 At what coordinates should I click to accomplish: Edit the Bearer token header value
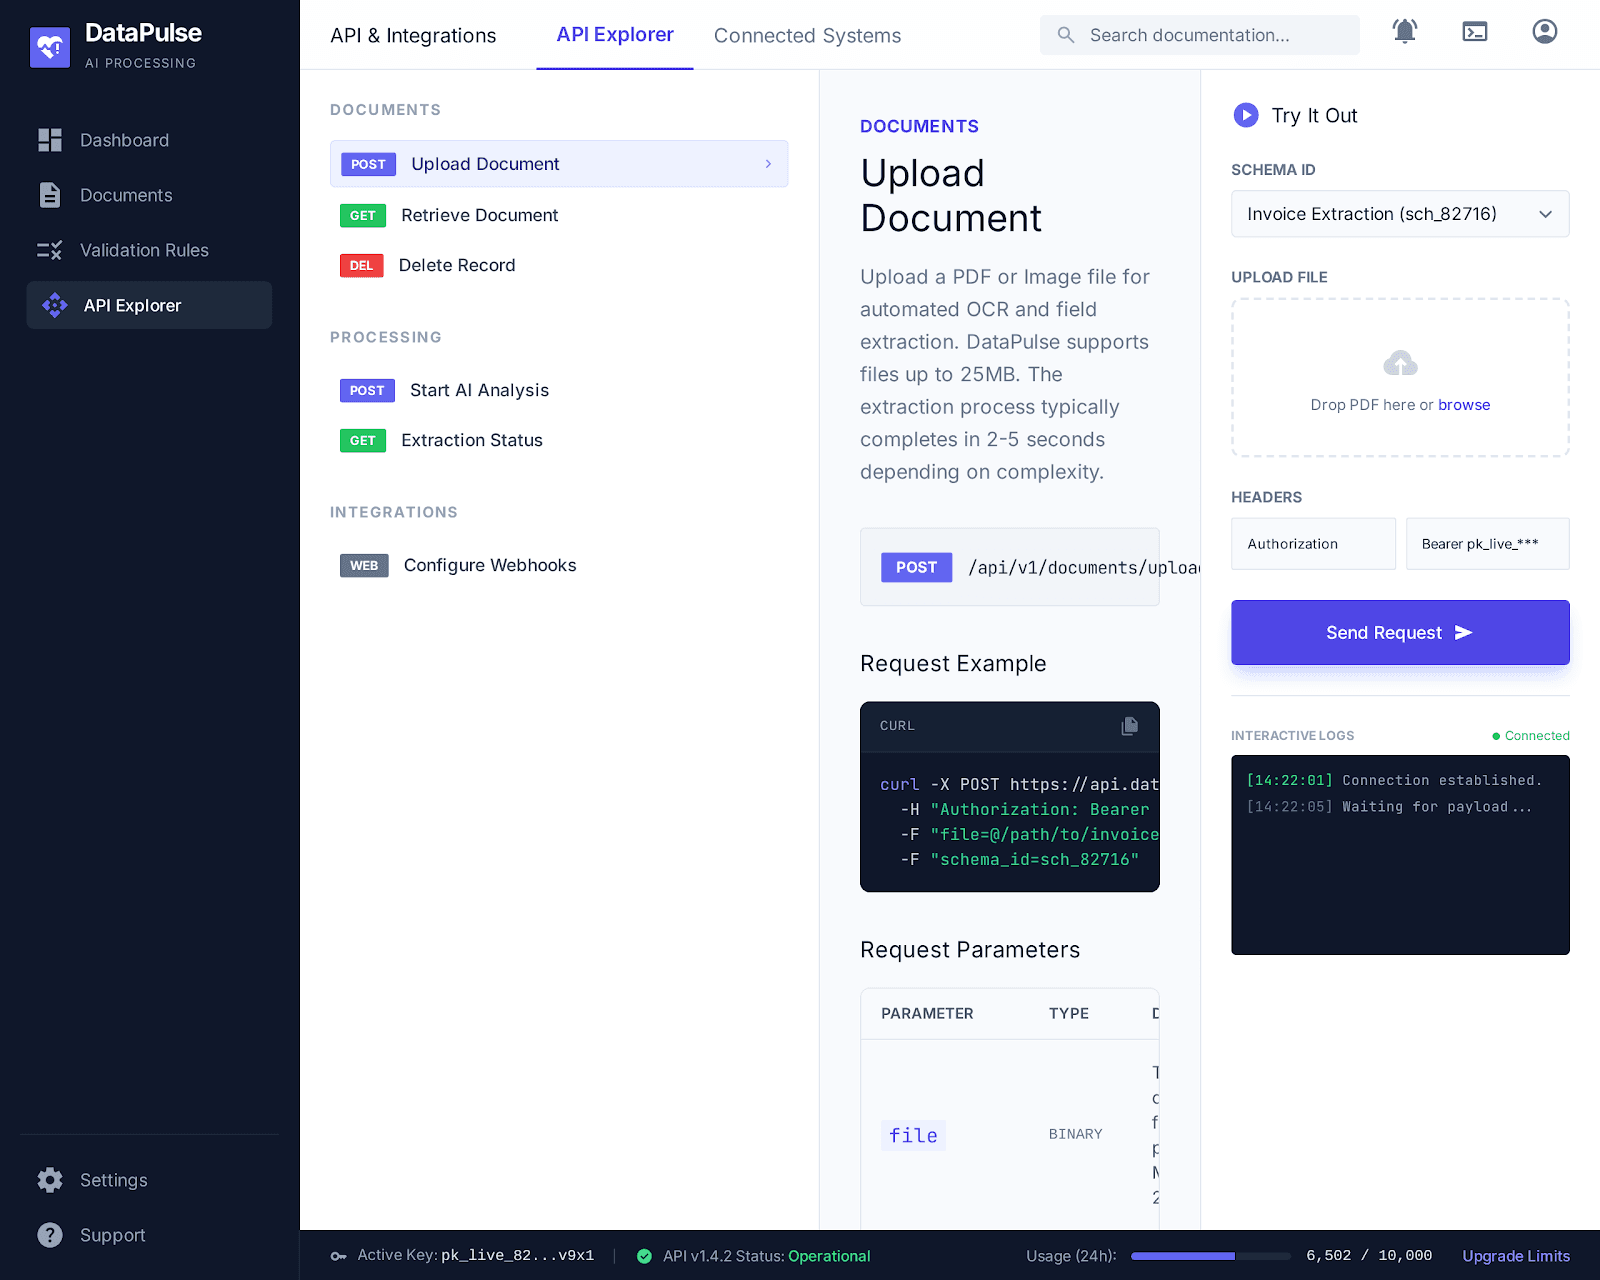coord(1487,544)
